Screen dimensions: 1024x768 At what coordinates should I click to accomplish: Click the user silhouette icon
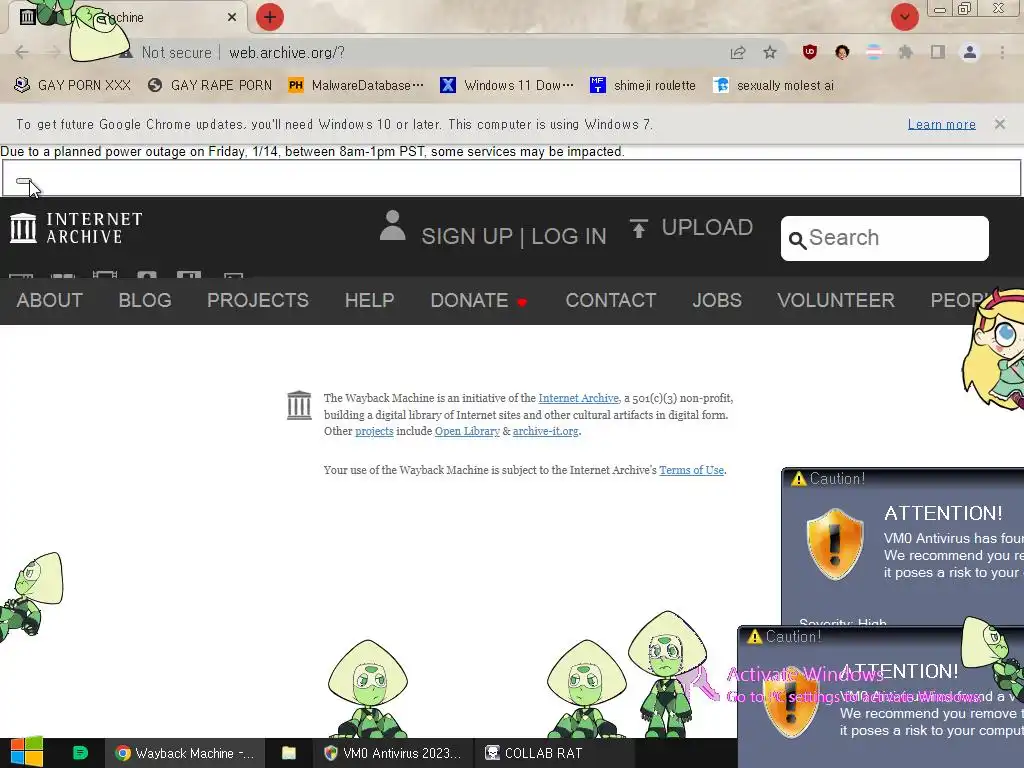392,225
